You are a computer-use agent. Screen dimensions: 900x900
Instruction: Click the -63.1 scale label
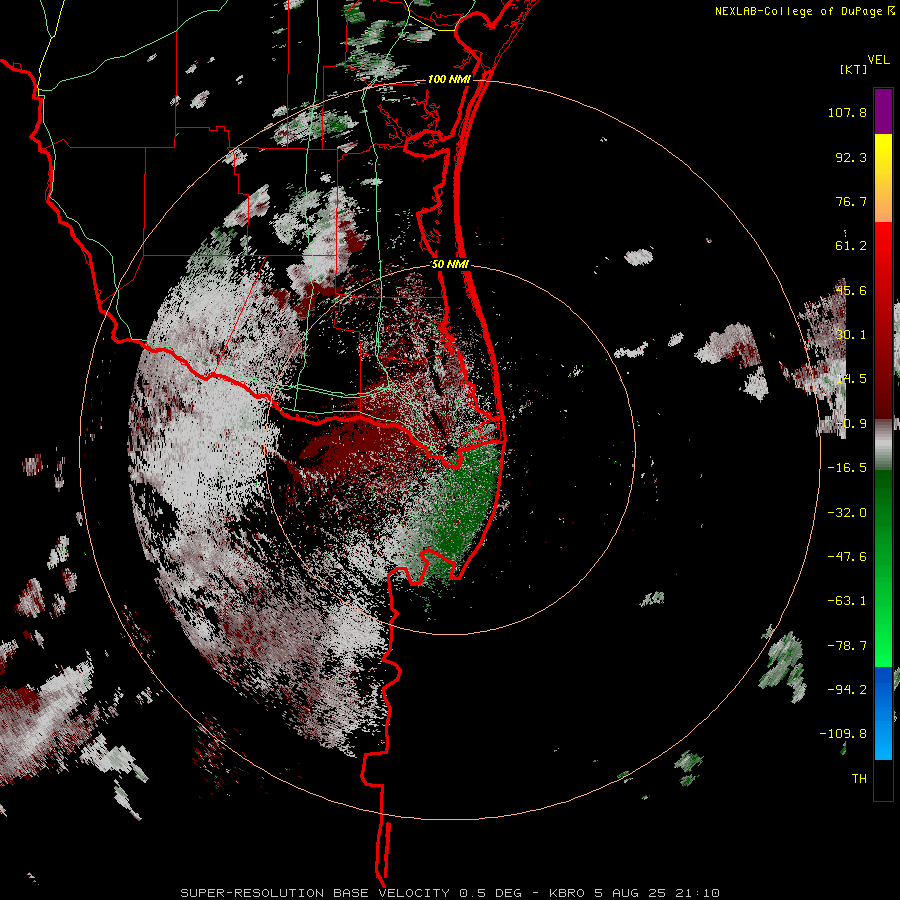point(847,601)
